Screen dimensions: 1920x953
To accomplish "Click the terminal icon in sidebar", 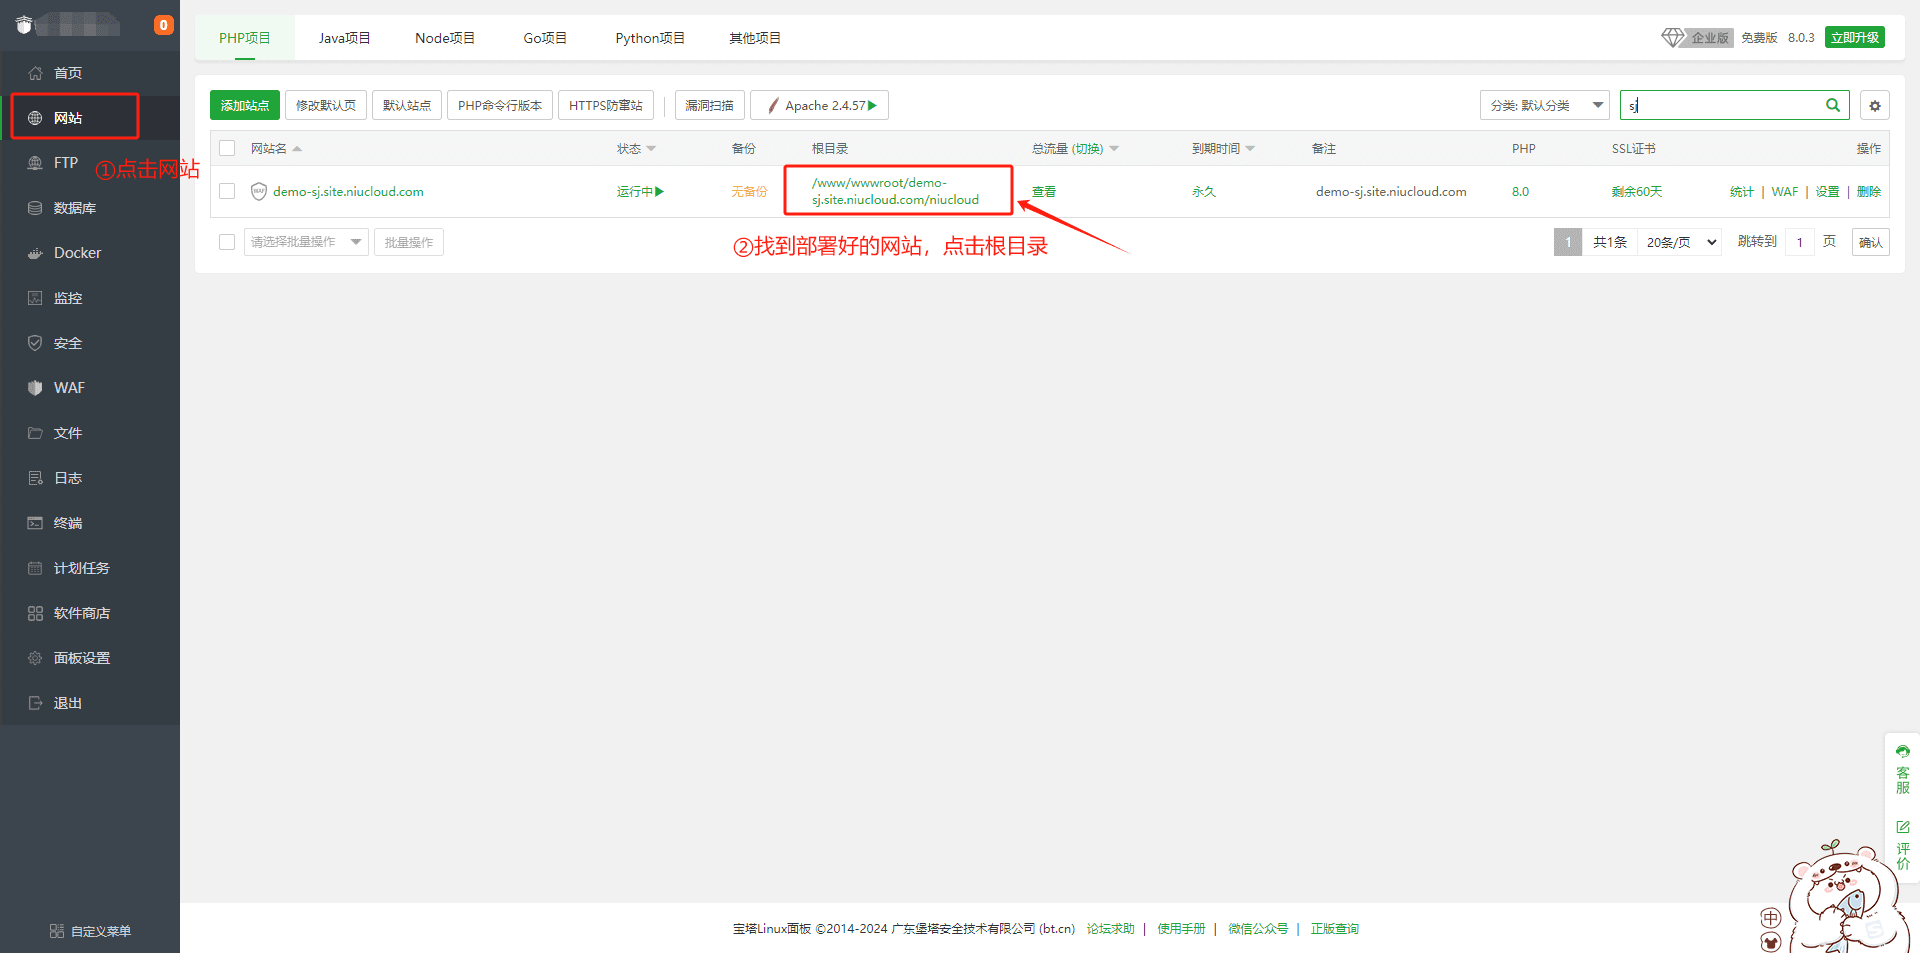I will 35,523.
